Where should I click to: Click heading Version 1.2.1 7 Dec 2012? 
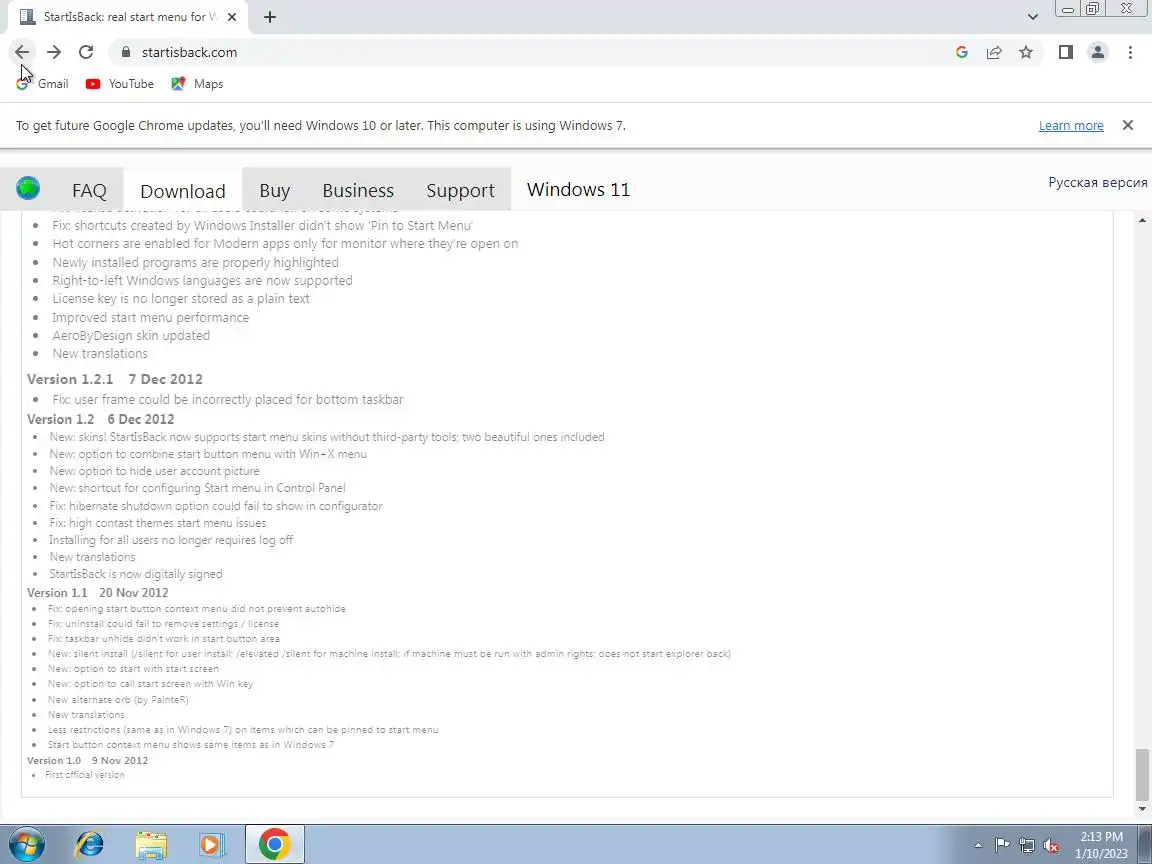115,379
